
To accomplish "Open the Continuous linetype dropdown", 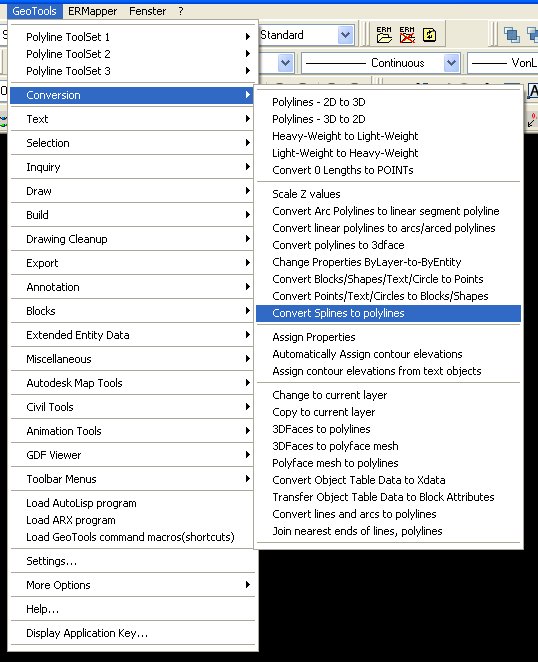I will point(451,63).
